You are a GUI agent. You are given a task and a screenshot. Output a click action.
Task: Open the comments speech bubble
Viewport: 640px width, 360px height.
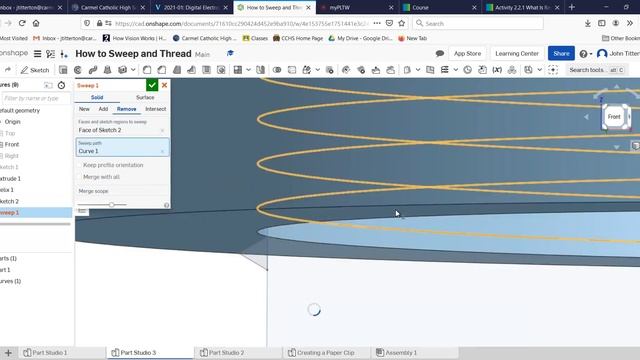[440, 53]
